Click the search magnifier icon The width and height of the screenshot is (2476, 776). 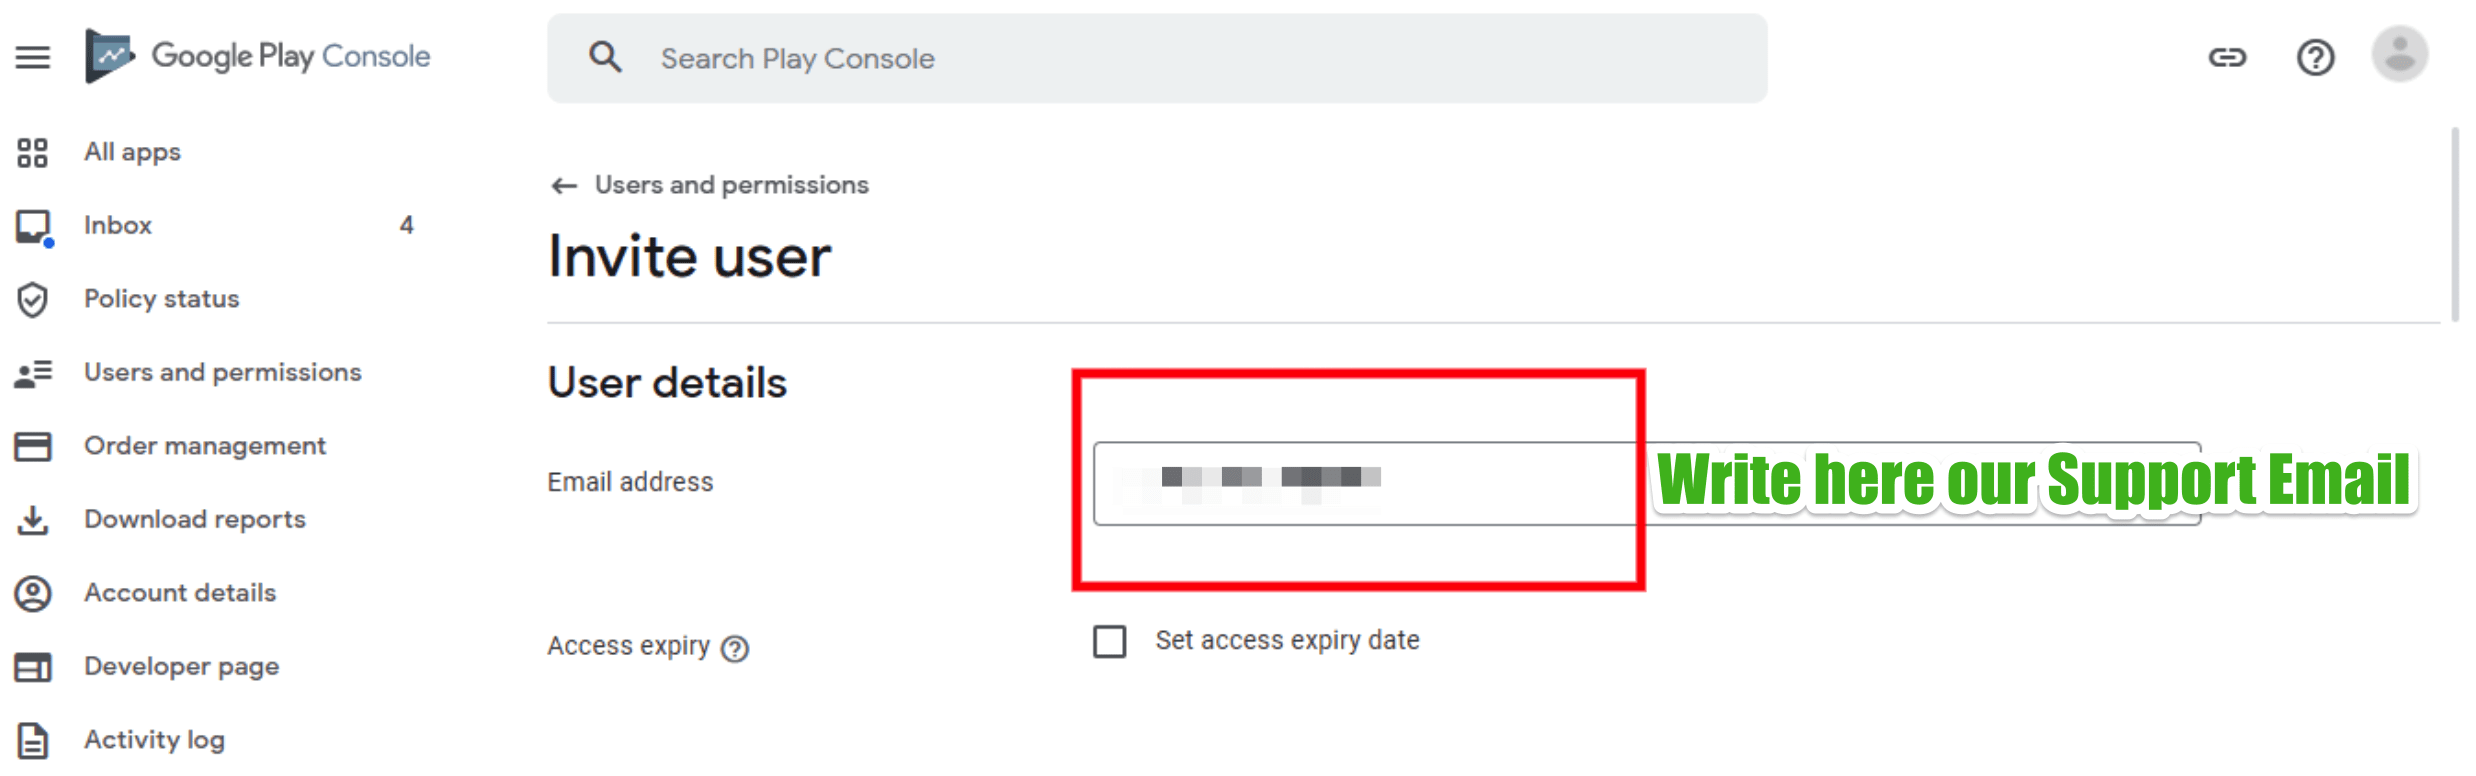coord(605,57)
